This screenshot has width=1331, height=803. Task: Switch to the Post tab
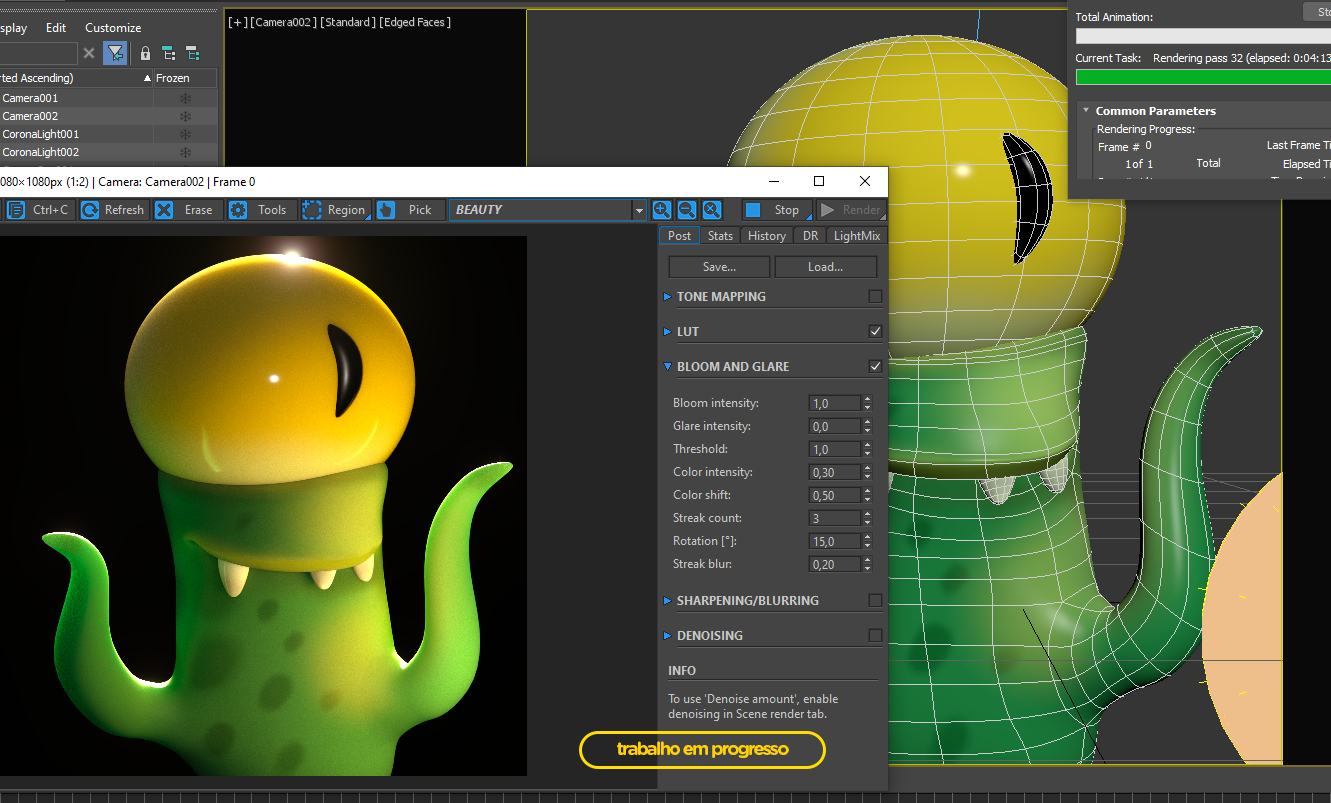click(680, 236)
